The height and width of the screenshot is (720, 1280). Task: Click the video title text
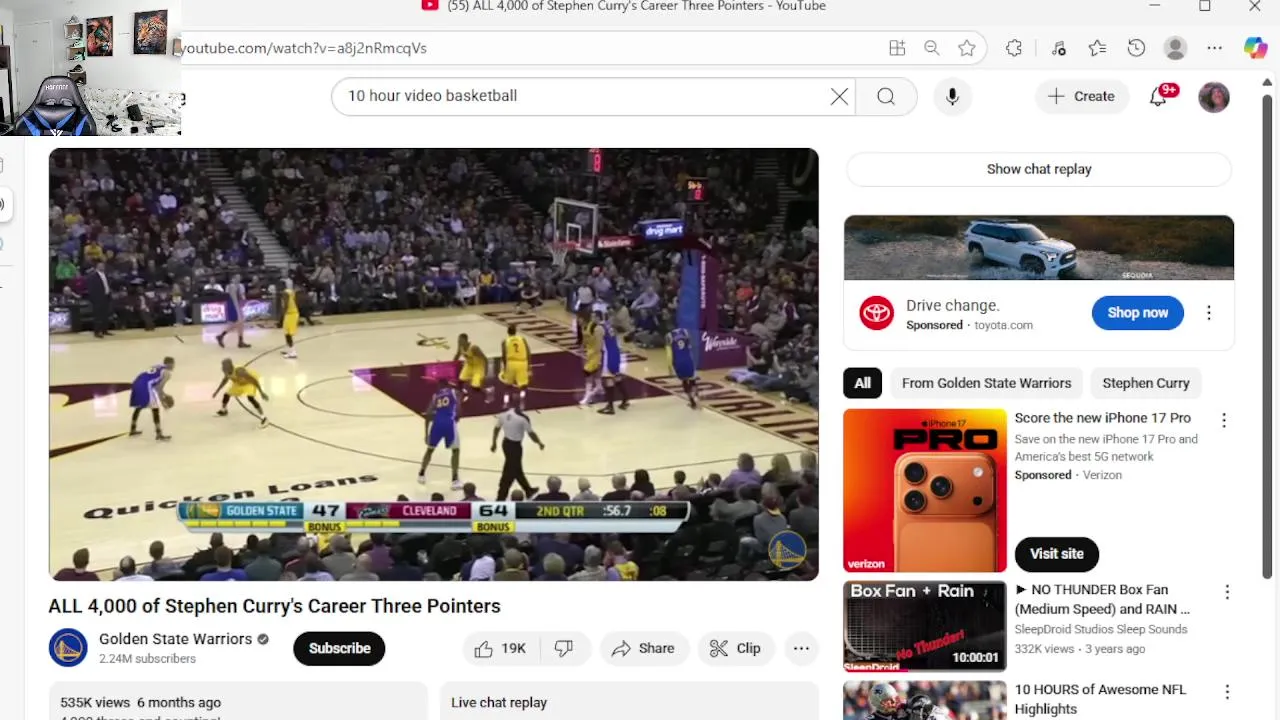pos(274,606)
